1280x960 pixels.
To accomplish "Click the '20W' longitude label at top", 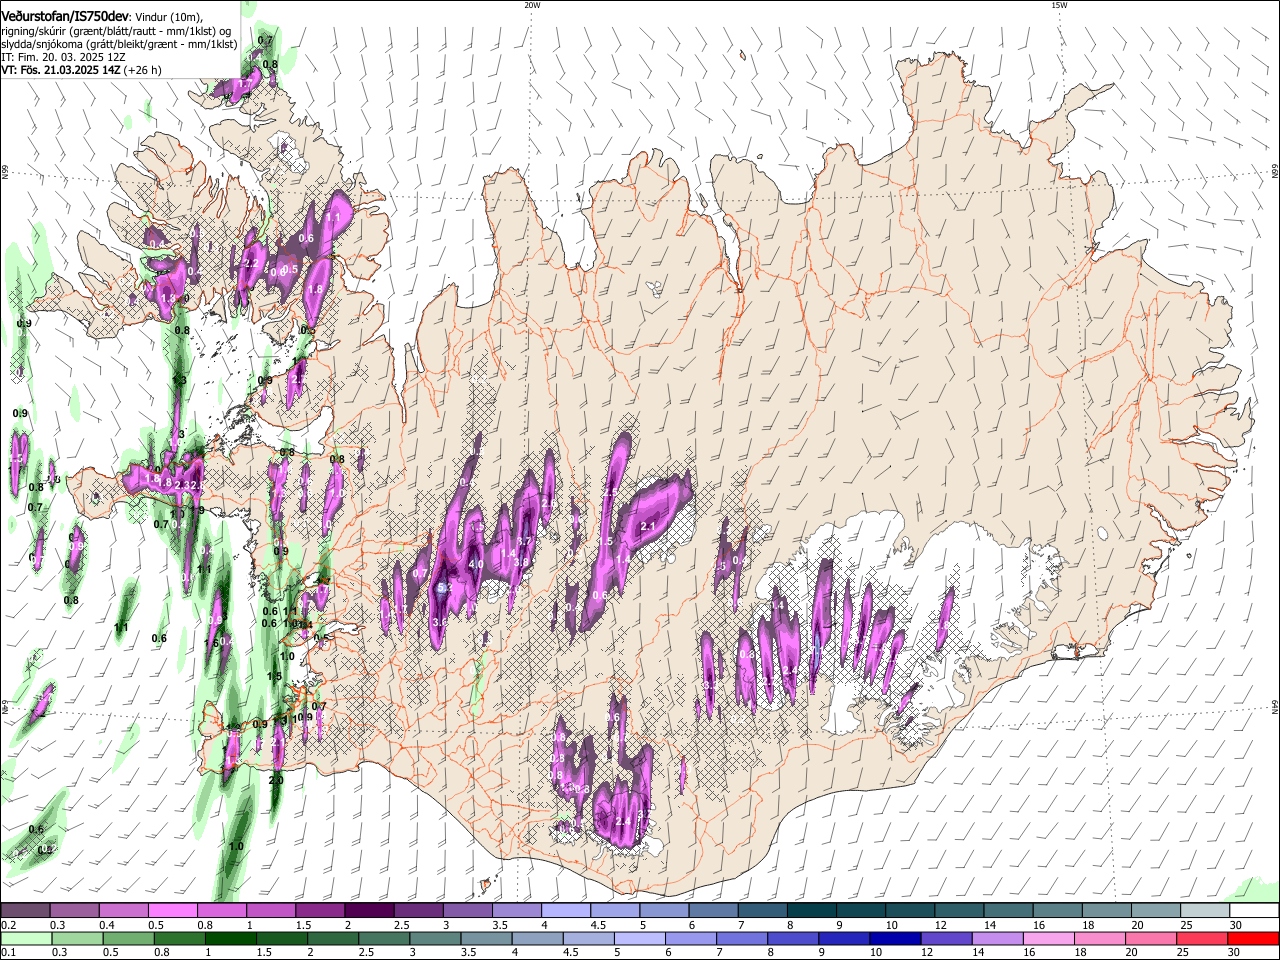I will tap(531, 5).
